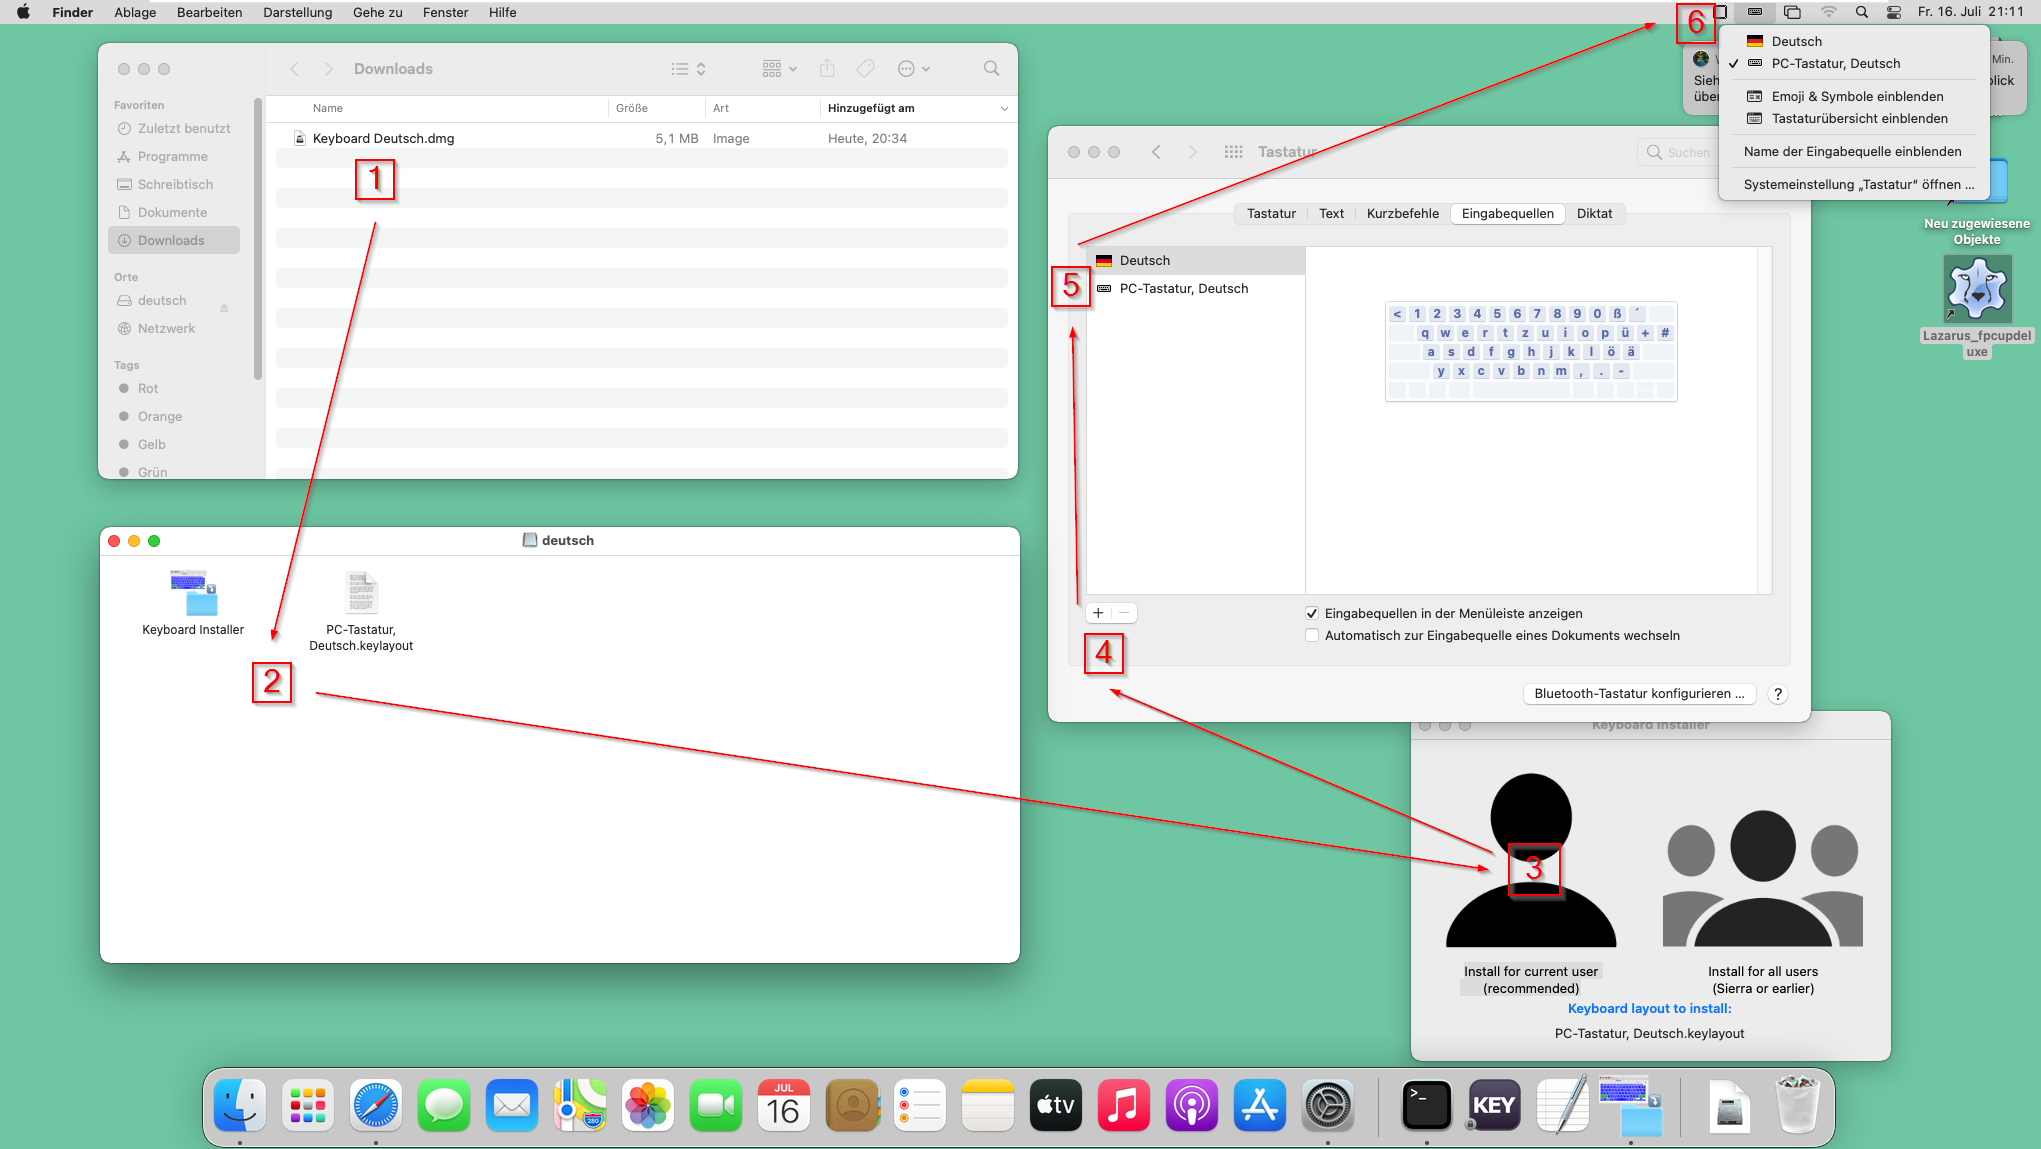Click share icon in Finder toolbar
This screenshot has height=1149, width=2041.
(x=827, y=69)
